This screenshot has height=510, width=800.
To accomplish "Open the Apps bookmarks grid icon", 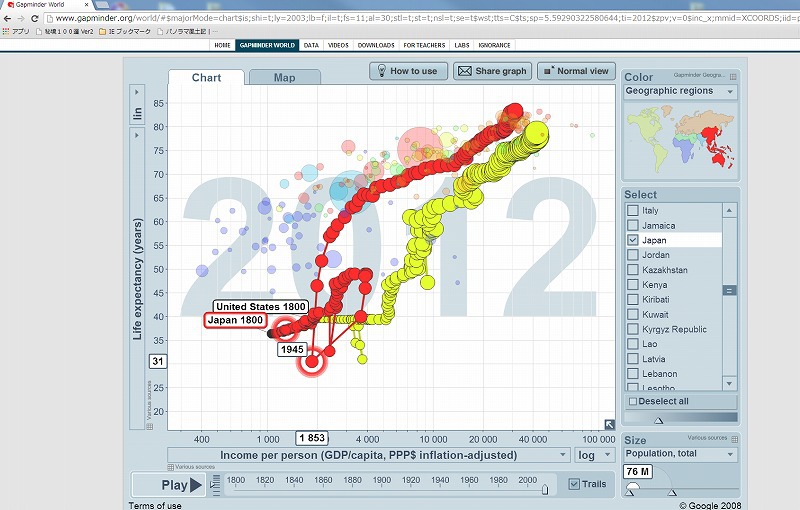I will pos(6,31).
